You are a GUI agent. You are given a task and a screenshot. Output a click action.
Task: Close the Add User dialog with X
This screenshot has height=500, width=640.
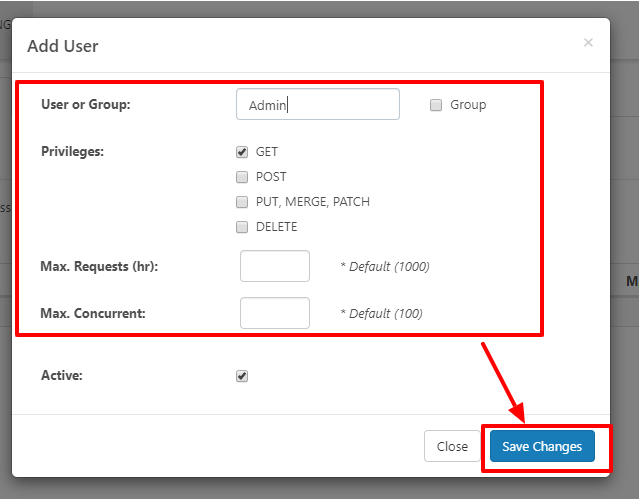pyautogui.click(x=588, y=42)
